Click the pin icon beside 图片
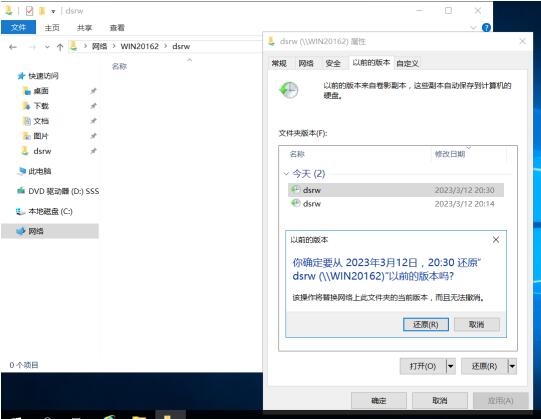541x419 pixels. coord(93,136)
